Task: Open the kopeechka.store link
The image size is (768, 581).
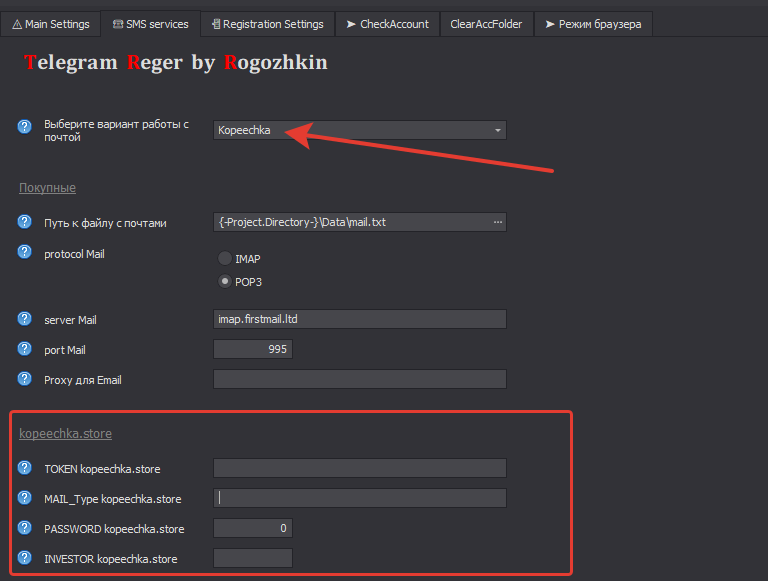Action: click(x=66, y=434)
